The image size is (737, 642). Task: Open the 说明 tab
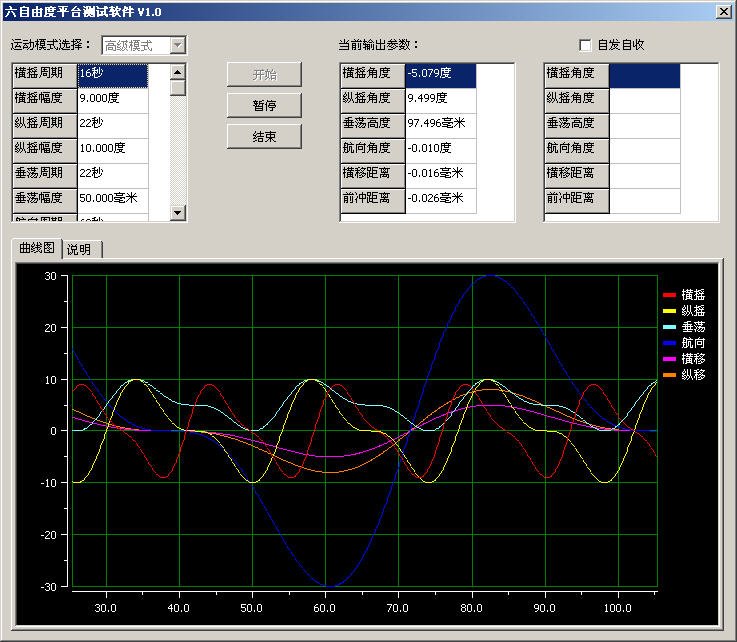[x=79, y=249]
